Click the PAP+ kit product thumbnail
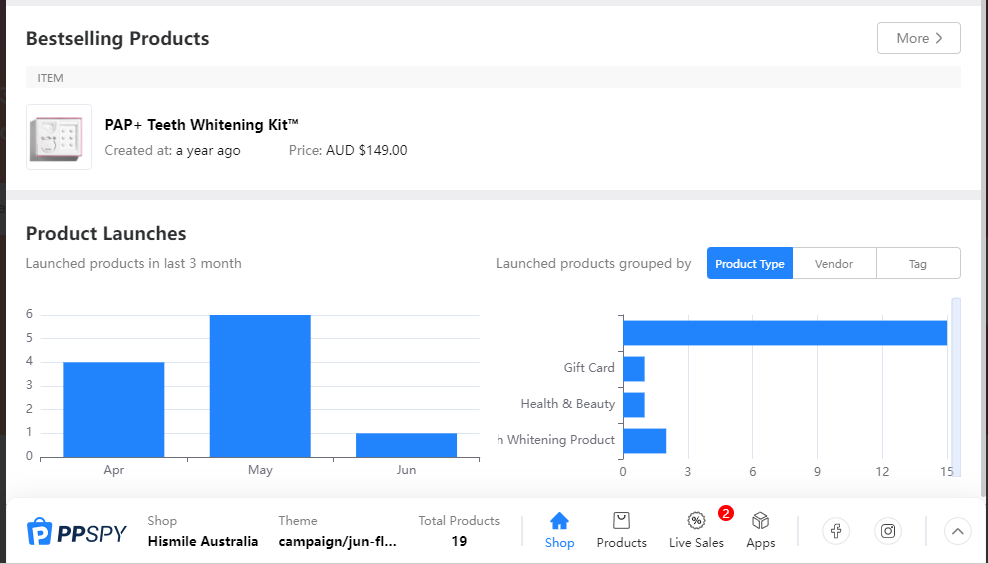988x564 pixels. [x=59, y=137]
